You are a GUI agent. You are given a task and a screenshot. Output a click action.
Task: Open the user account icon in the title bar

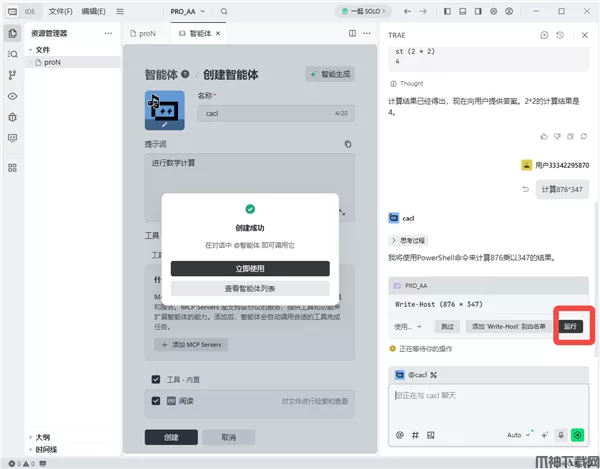point(509,11)
